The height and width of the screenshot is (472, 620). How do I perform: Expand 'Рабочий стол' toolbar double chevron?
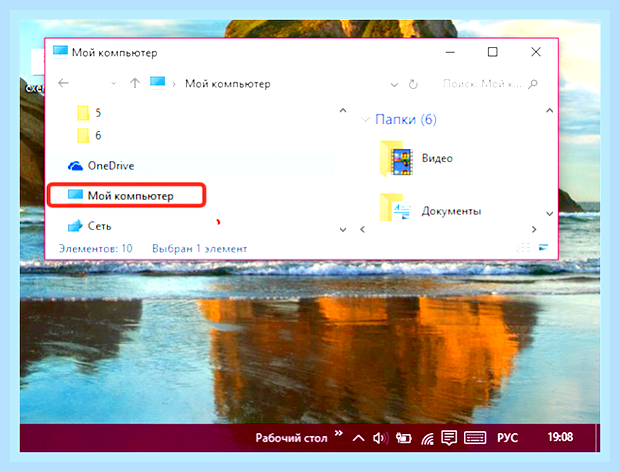coord(338,433)
